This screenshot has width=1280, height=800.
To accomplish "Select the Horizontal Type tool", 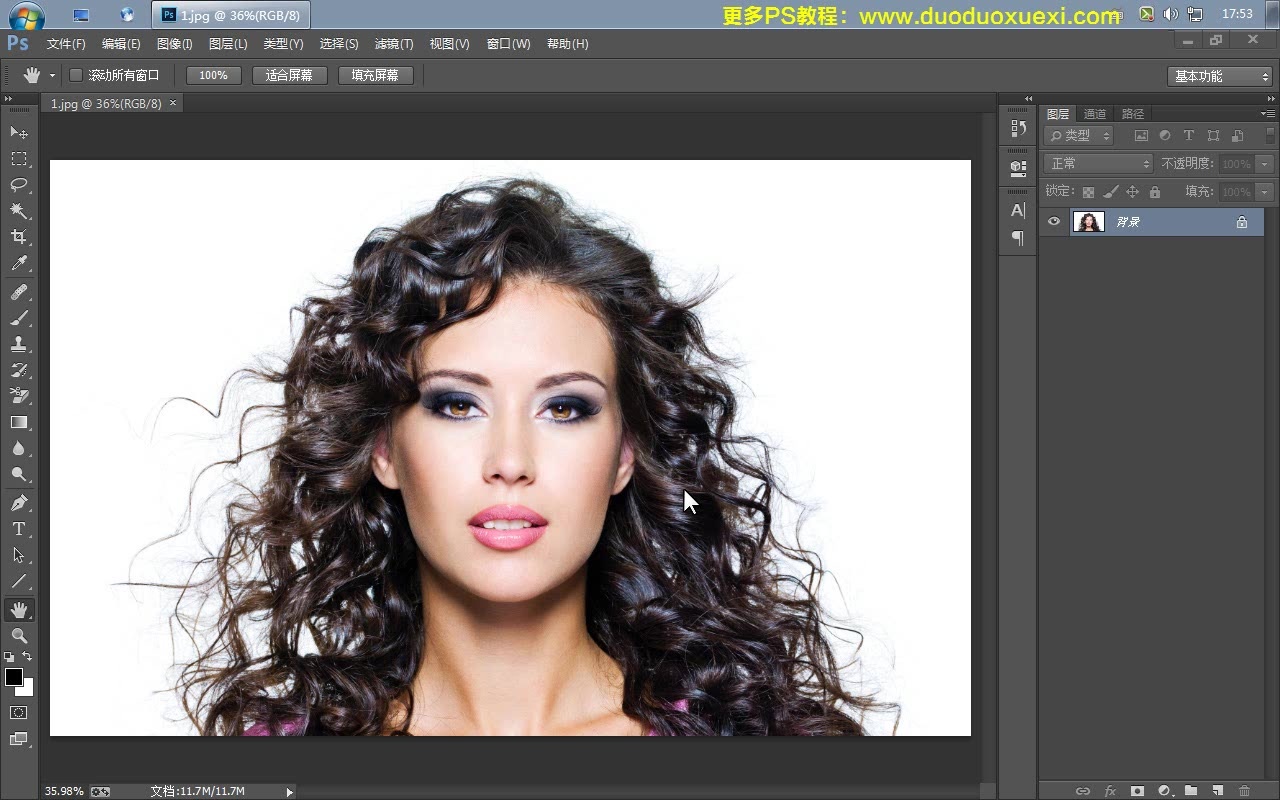I will 19,529.
